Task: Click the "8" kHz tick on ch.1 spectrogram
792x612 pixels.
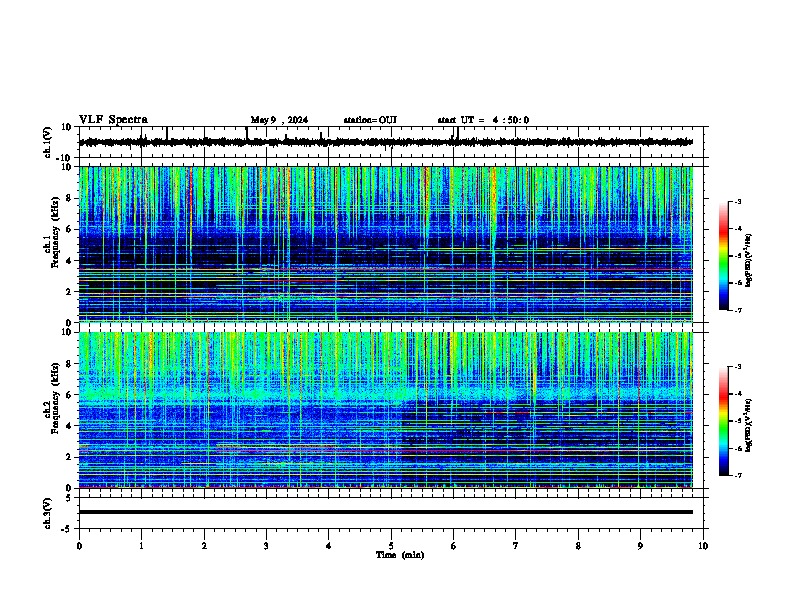Action: 70,198
